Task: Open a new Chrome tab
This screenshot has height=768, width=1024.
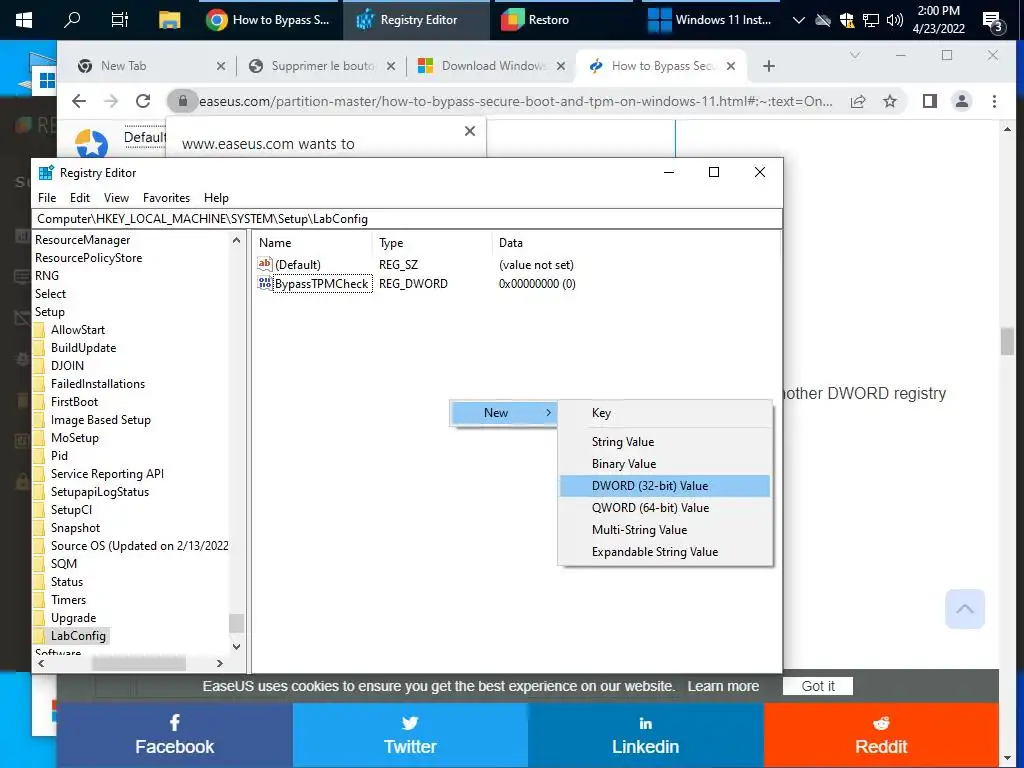Action: tap(769, 66)
